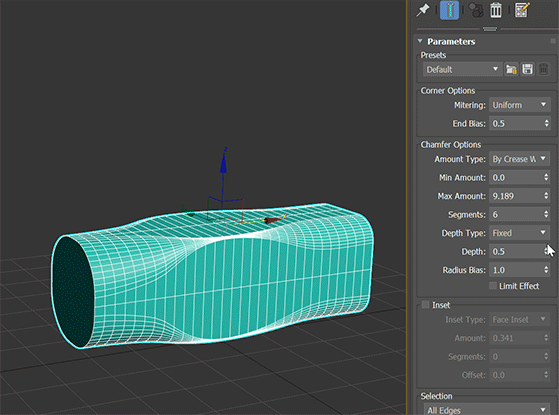Click the Segments value field
Screen dimensions: 559x415
(516, 214)
